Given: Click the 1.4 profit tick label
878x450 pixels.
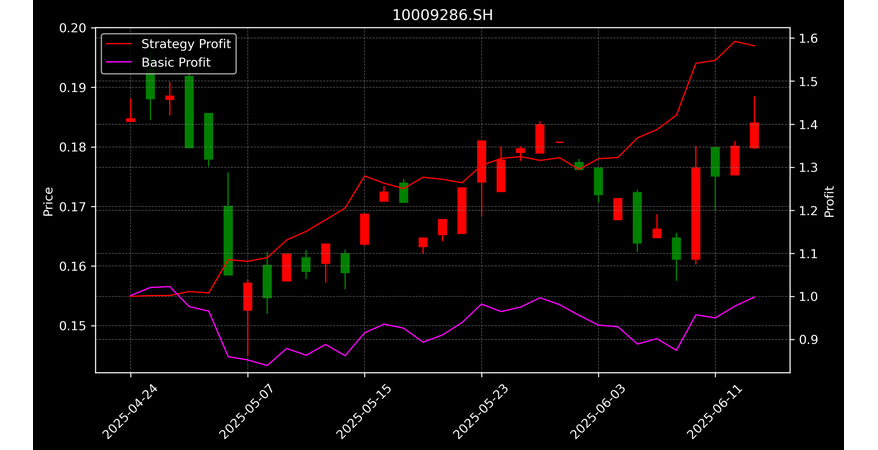Looking at the screenshot, I should pyautogui.click(x=807, y=125).
